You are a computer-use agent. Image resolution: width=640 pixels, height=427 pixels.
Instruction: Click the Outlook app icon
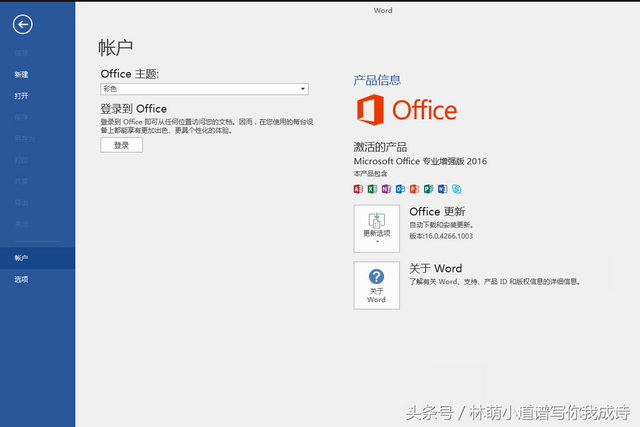pos(400,189)
